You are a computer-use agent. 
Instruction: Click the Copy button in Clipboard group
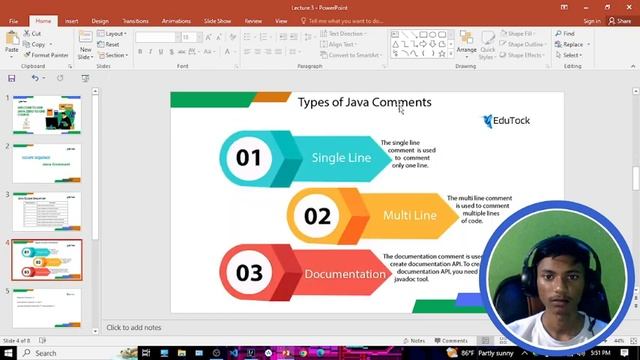[x=34, y=44]
